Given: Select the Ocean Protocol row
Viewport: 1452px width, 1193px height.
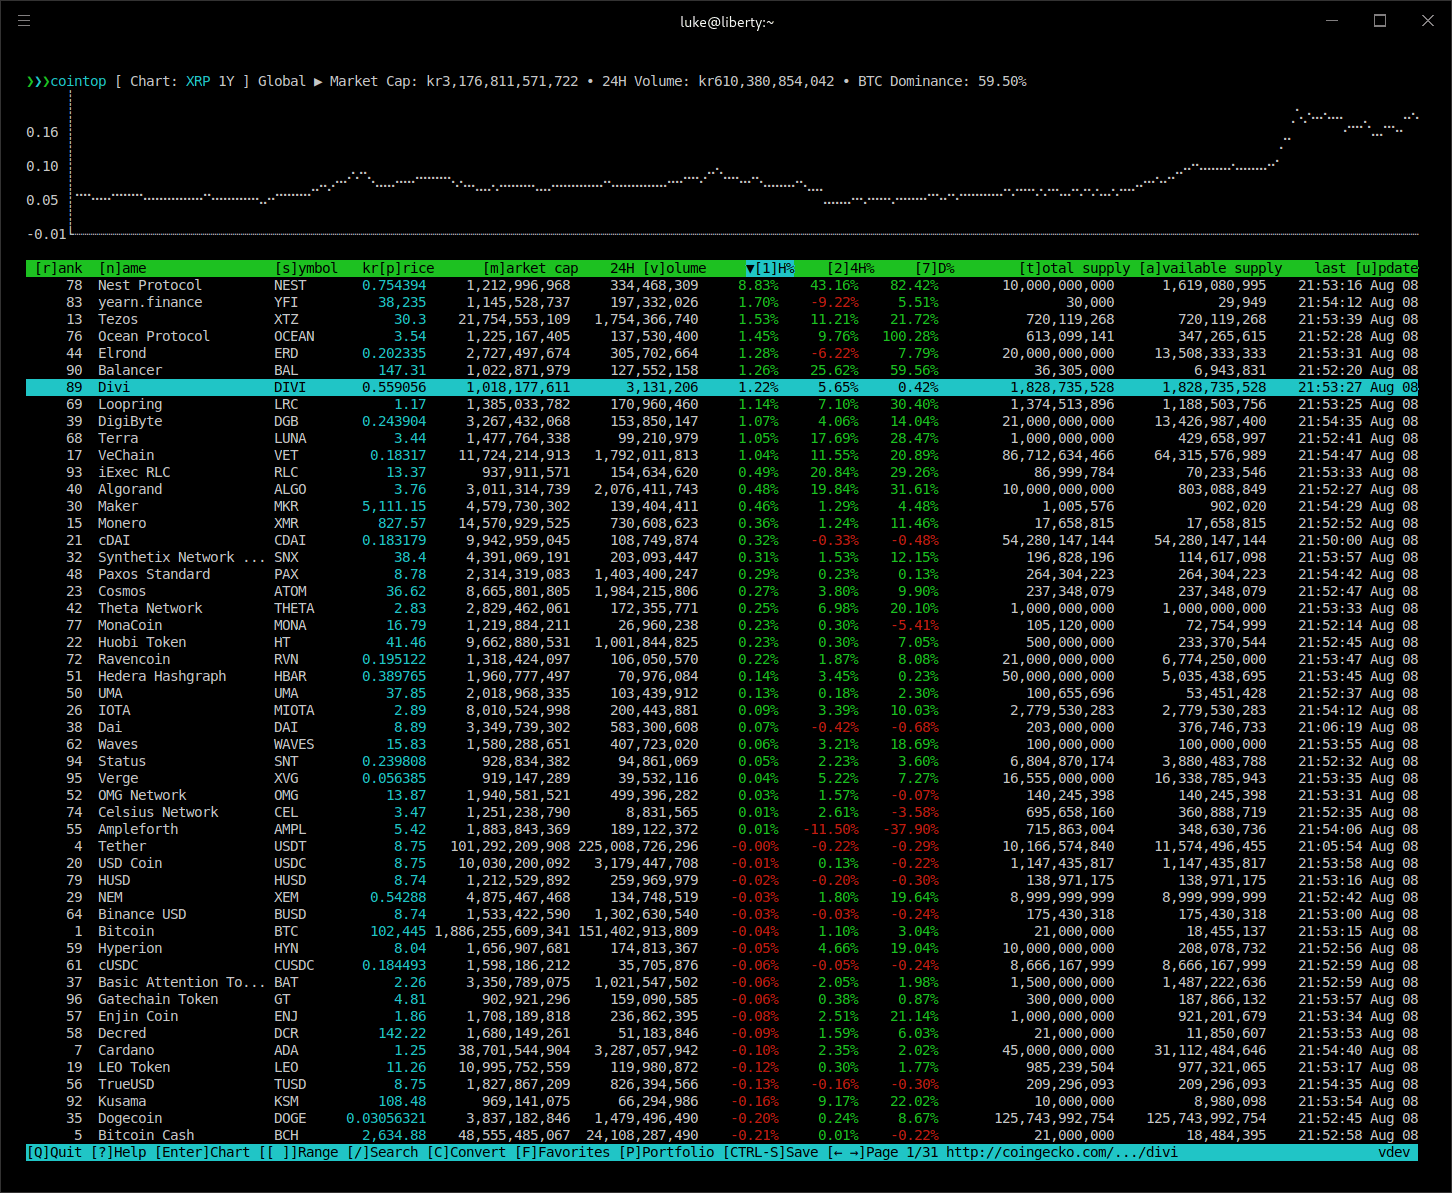Looking at the screenshot, I should coord(722,336).
